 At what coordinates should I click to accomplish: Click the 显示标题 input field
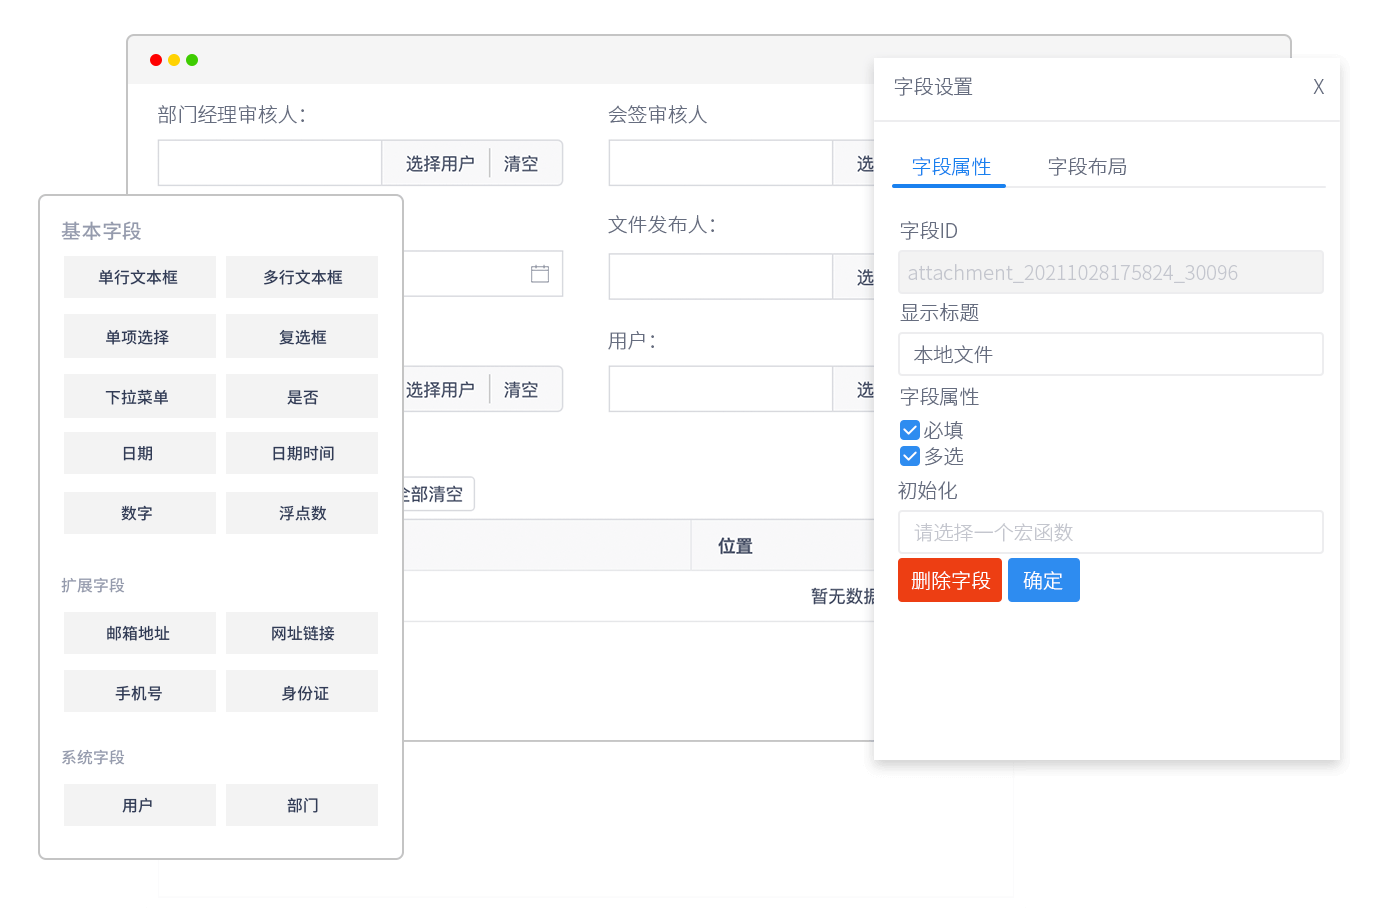[1110, 354]
